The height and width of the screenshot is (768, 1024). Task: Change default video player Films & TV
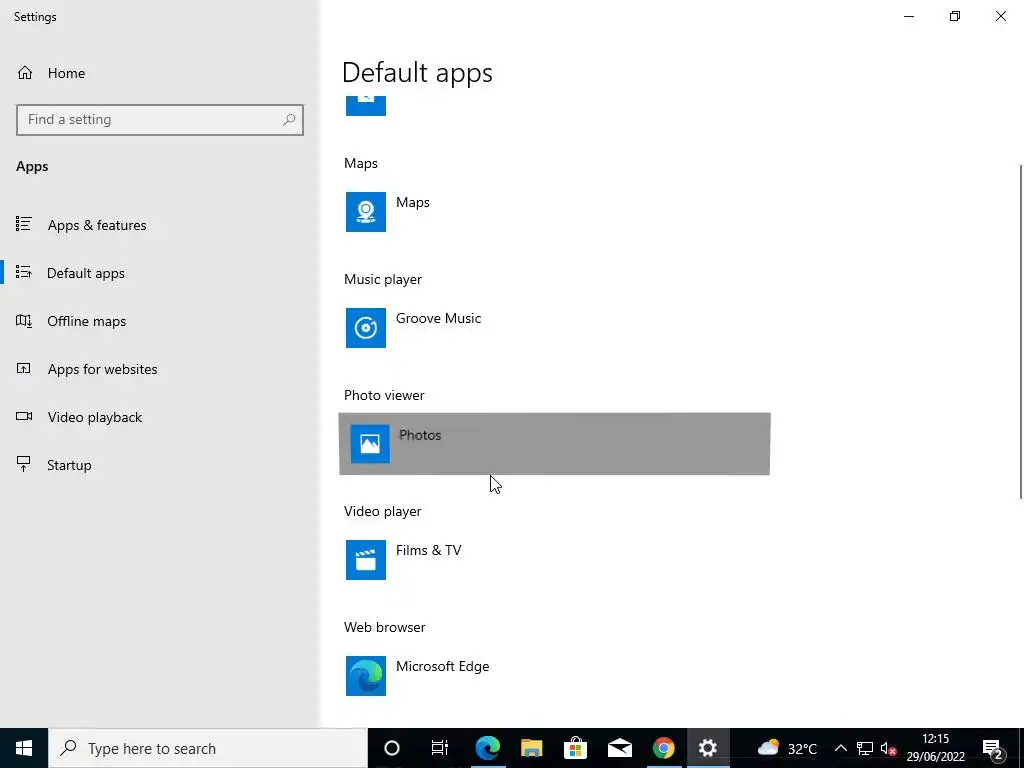[554, 560]
